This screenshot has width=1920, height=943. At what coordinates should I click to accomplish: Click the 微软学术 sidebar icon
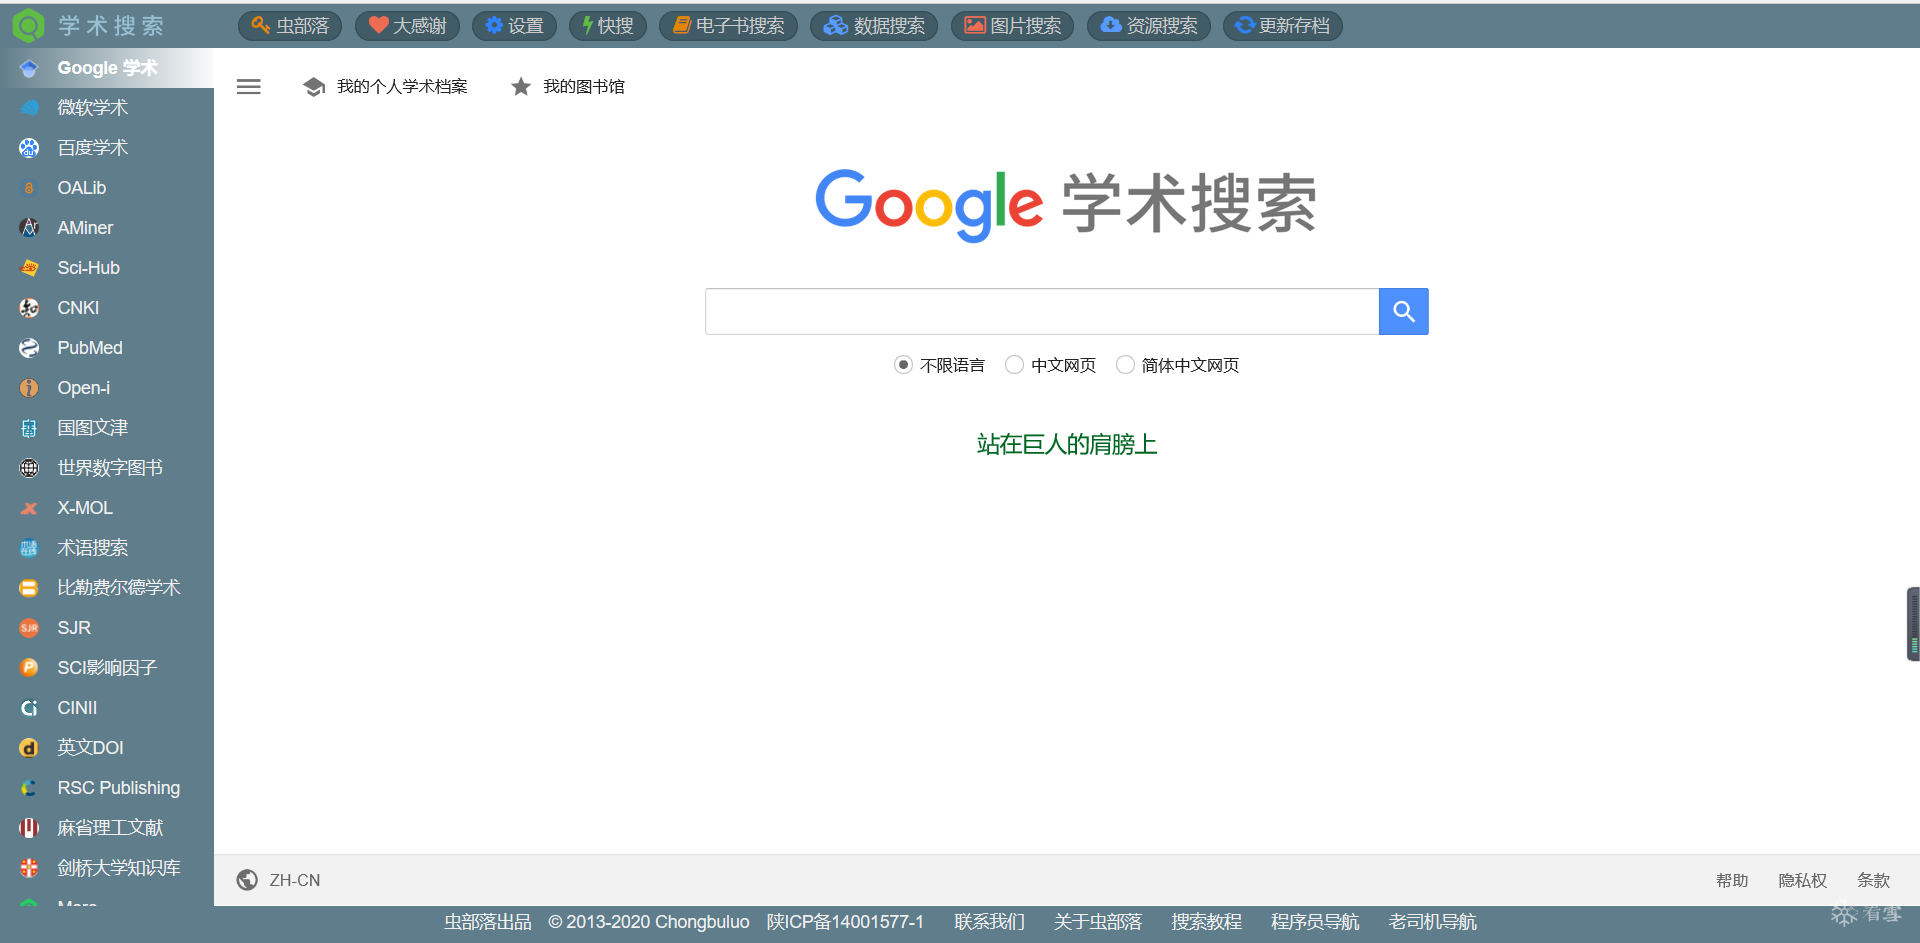(x=29, y=108)
